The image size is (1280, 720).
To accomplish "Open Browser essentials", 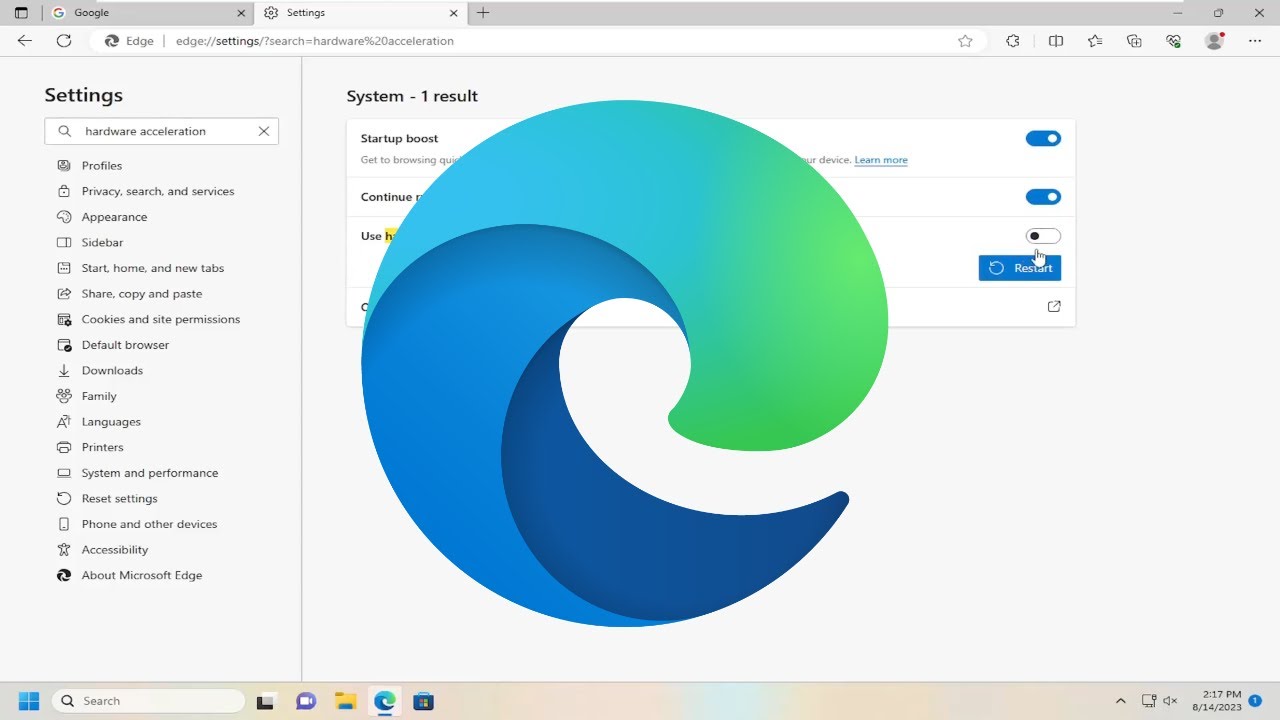I will click(1174, 41).
